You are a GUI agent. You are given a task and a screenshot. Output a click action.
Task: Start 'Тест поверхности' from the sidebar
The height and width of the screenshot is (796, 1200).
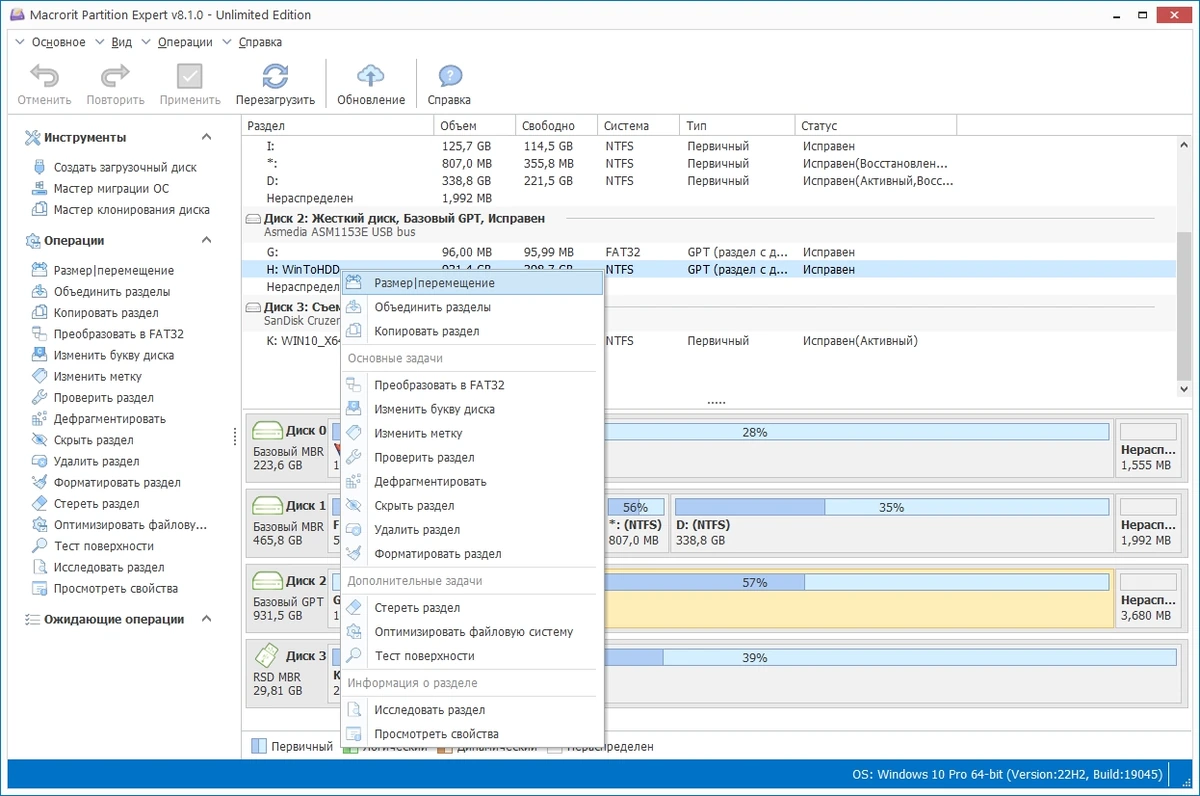[x=104, y=546]
